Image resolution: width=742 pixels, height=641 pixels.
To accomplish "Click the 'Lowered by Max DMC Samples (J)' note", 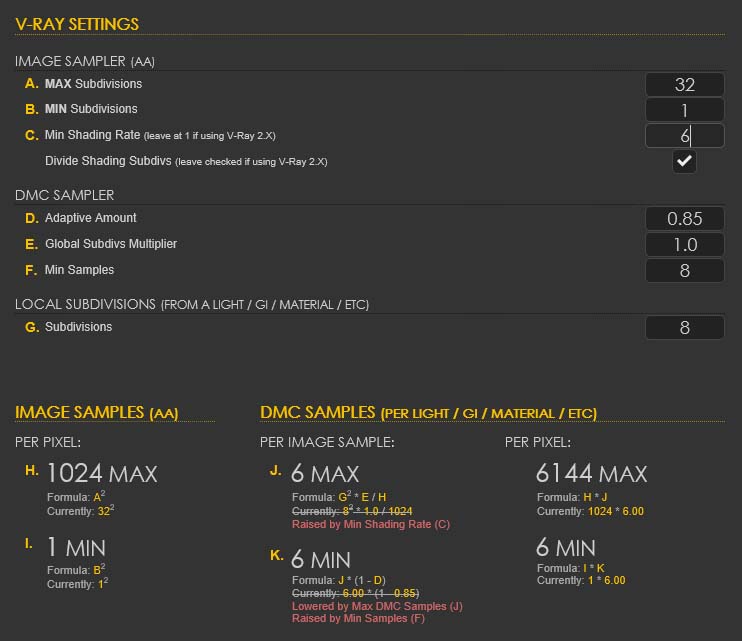I will (376, 606).
